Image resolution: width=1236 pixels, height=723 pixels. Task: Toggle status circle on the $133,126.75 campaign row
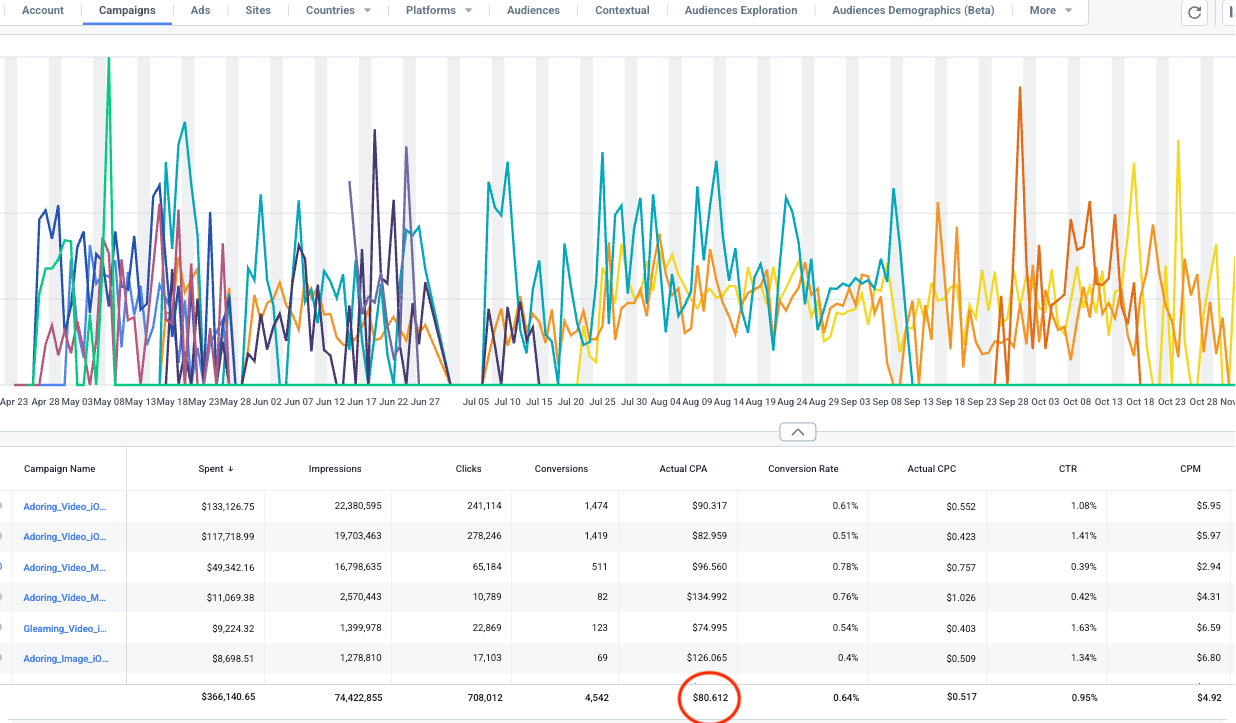tap(1, 506)
